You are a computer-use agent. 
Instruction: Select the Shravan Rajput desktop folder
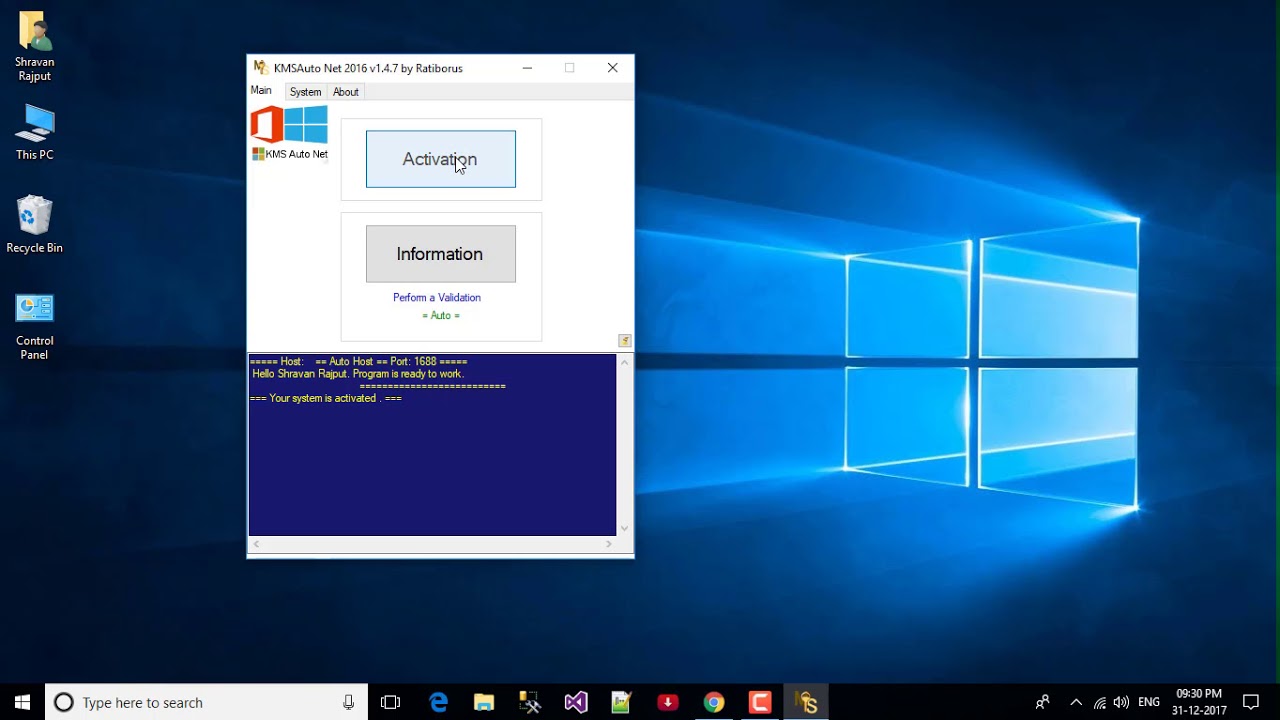pos(35,47)
